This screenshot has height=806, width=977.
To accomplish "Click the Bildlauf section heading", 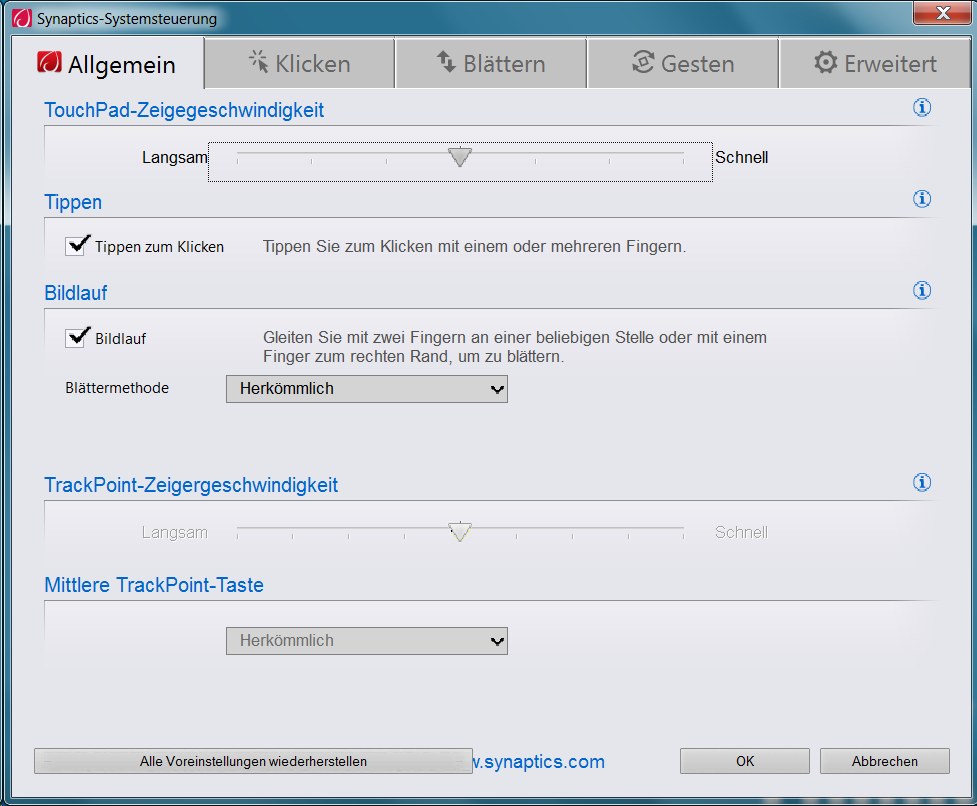I will (75, 293).
